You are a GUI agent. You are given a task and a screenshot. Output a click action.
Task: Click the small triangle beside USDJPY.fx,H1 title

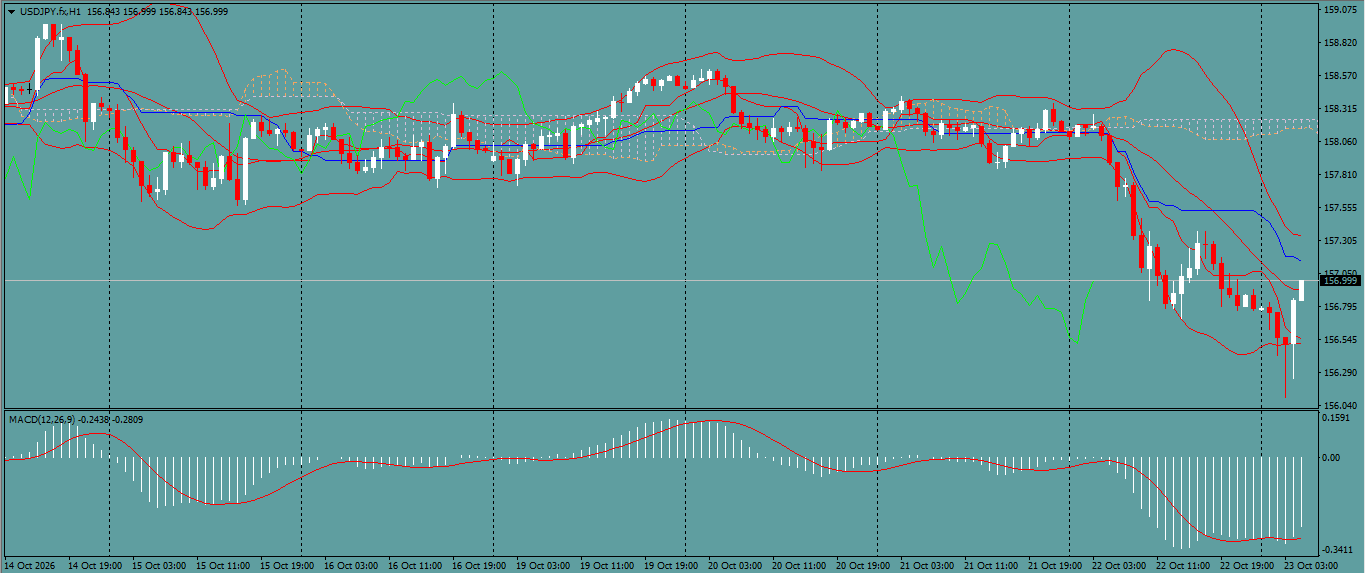[11, 11]
